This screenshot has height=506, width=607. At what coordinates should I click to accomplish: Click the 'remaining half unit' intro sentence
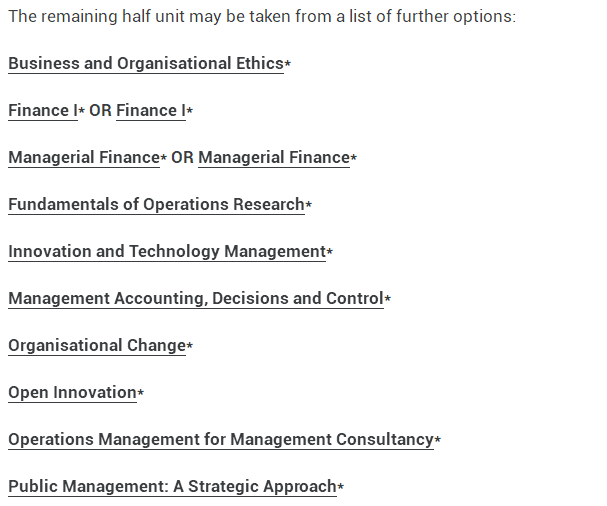click(x=262, y=17)
